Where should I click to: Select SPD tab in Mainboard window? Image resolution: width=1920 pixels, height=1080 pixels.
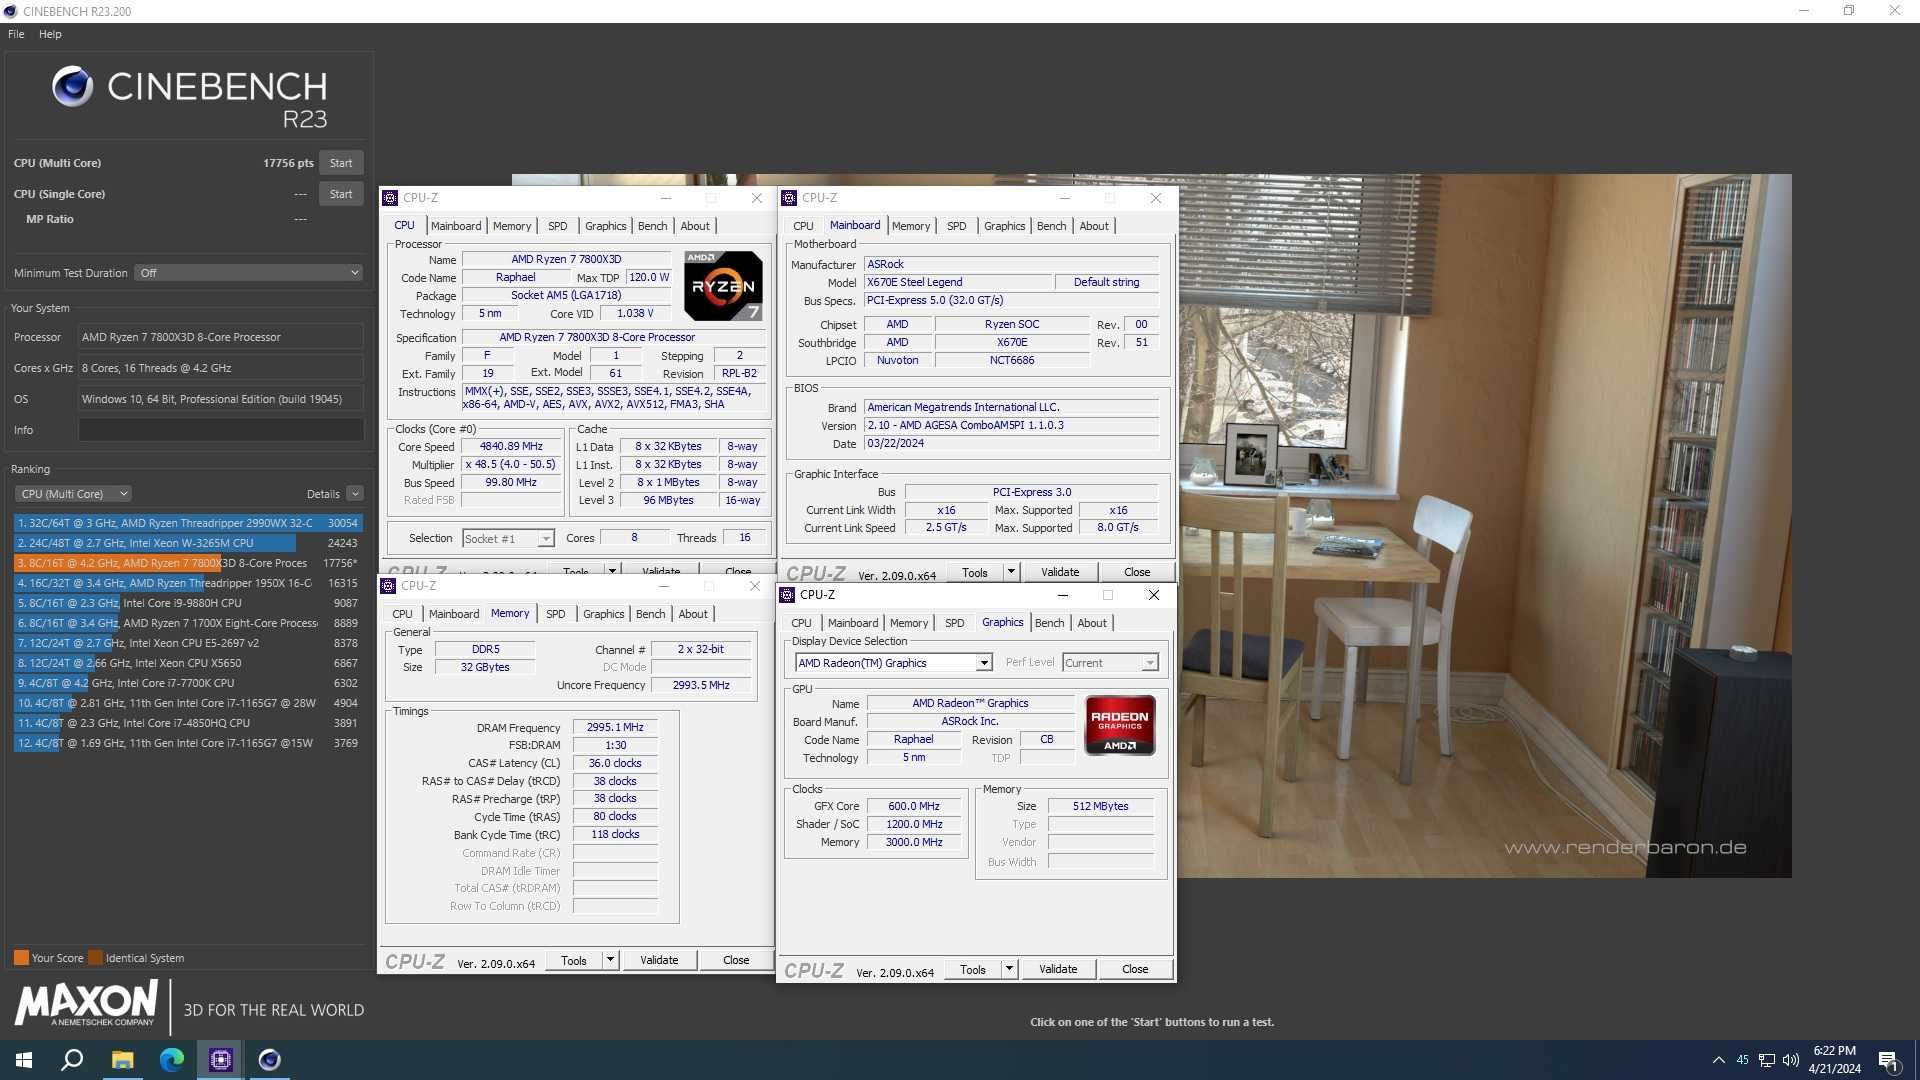(x=956, y=226)
